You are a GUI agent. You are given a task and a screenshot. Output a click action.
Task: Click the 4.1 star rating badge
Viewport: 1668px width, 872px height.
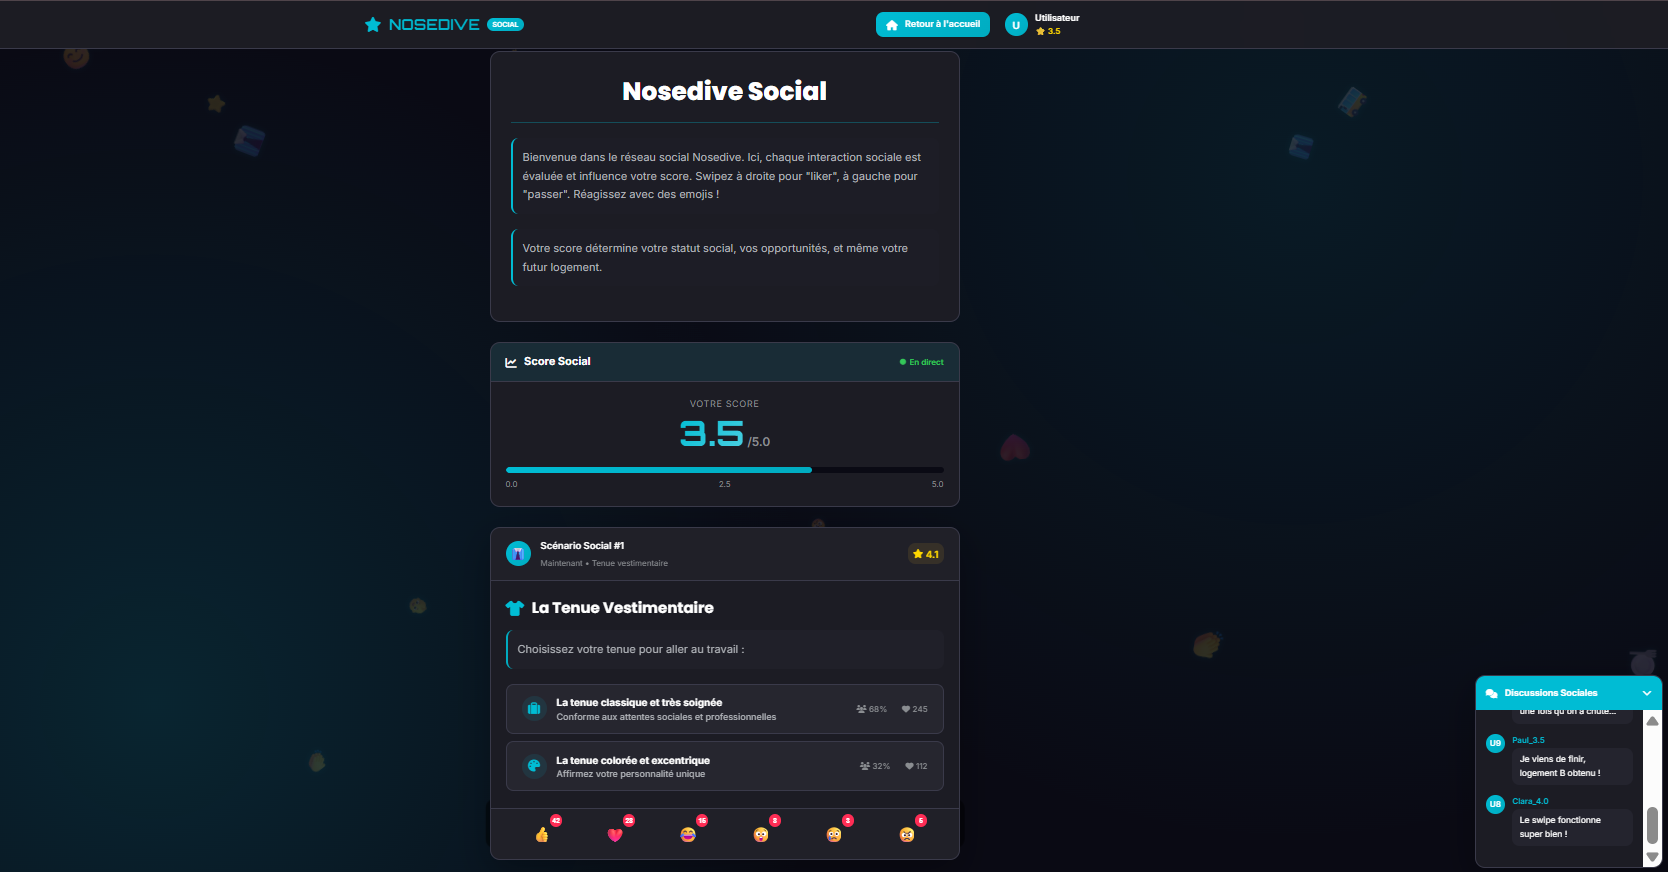(925, 554)
